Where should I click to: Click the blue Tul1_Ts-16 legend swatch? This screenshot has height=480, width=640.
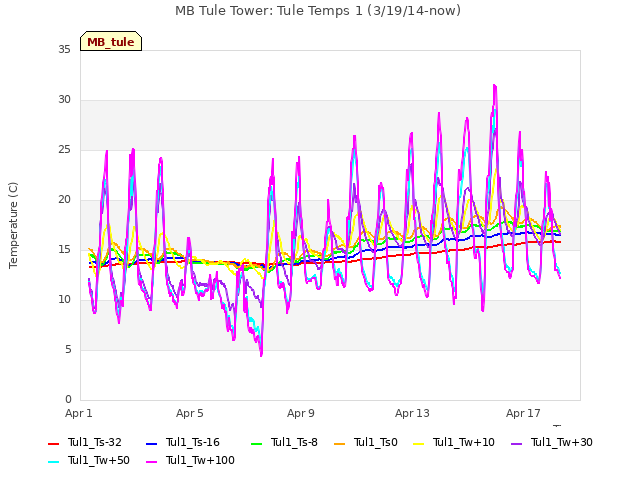(151, 443)
